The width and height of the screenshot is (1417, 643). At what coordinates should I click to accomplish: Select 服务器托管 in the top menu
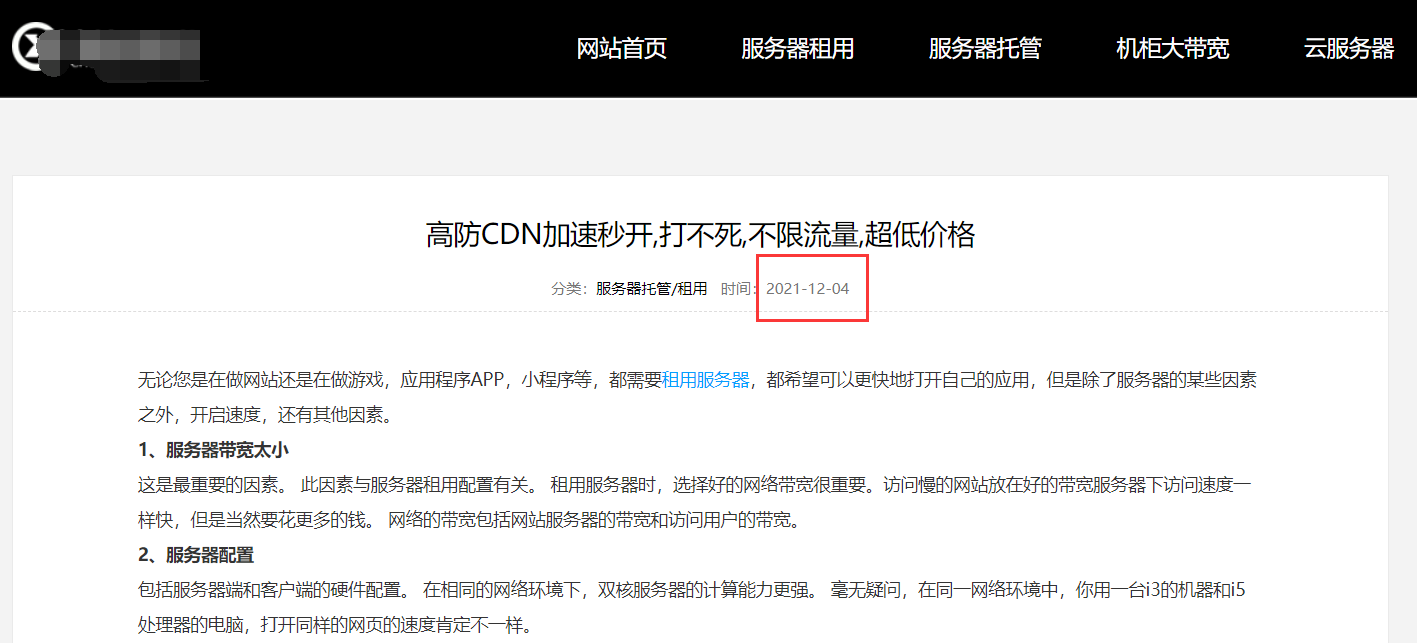click(984, 48)
